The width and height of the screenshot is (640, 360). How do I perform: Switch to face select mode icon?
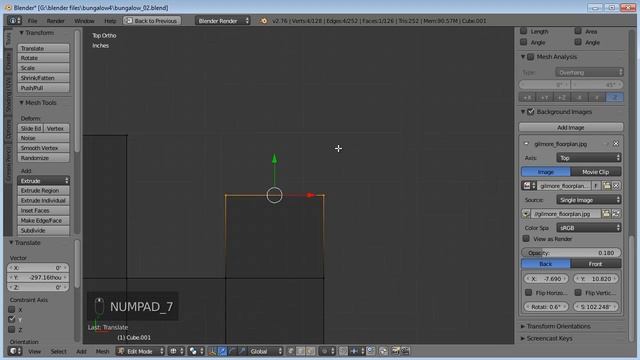[x=310, y=351]
